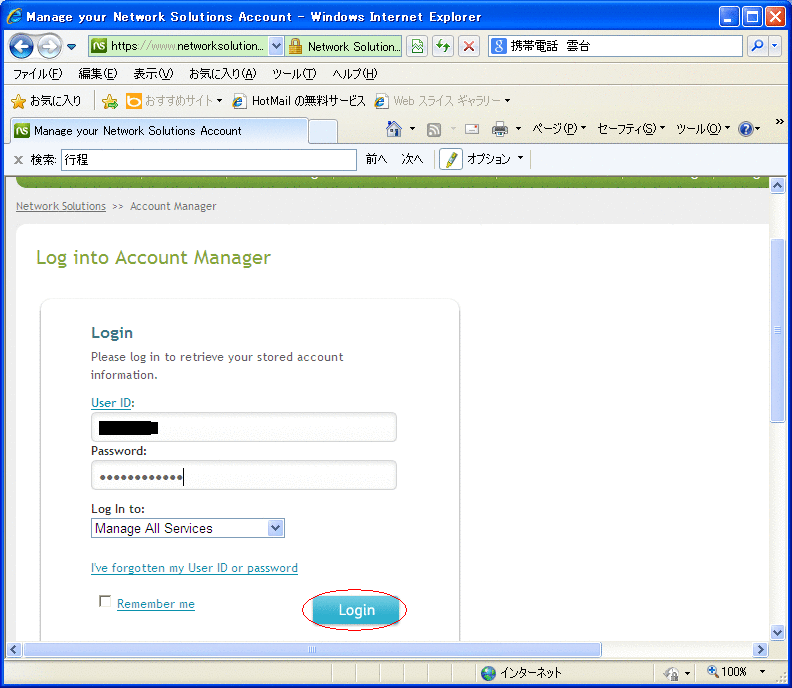This screenshot has width=792, height=688.
Task: Click the RSS feeds icon
Action: [433, 130]
